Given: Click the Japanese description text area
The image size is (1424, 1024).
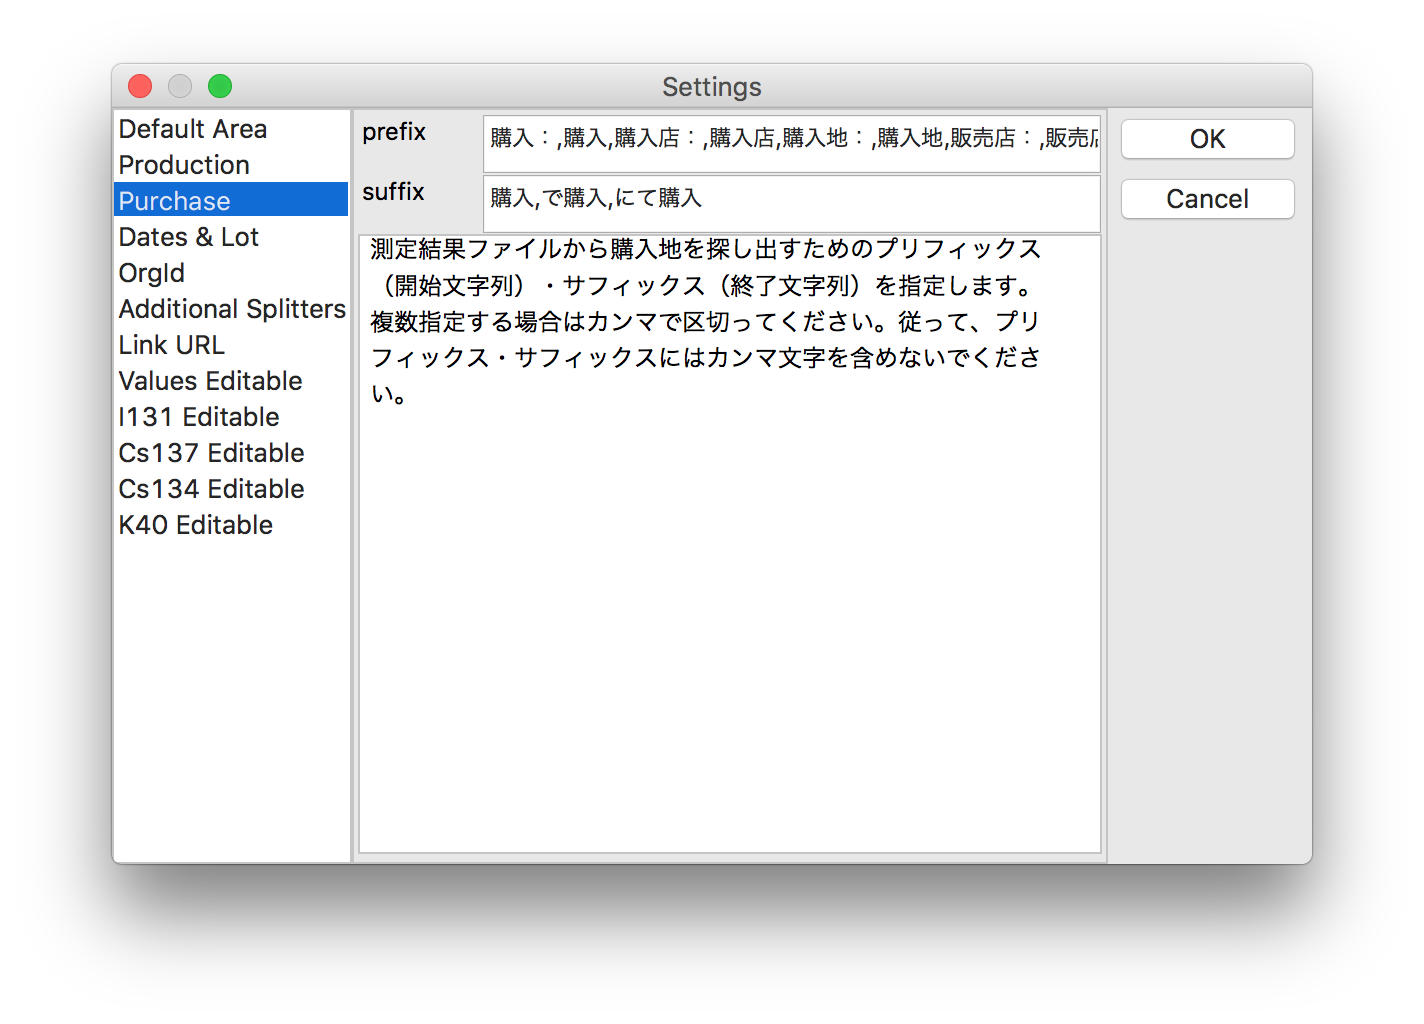Looking at the screenshot, I should click(x=730, y=544).
